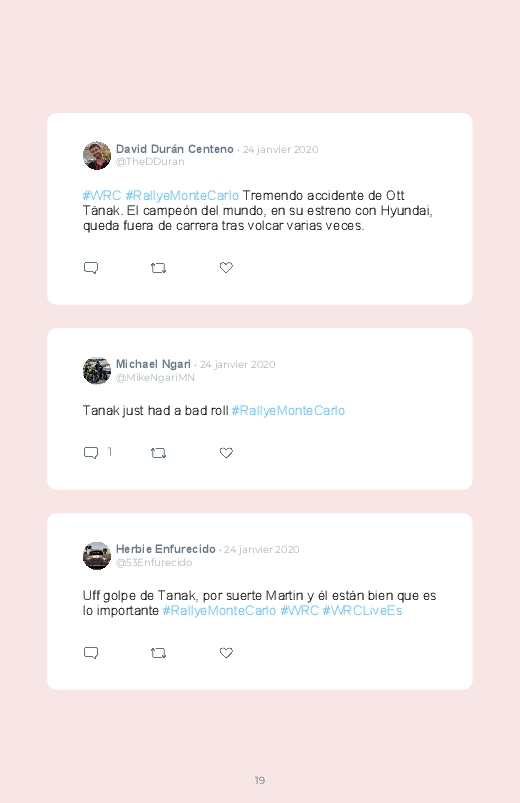Visit the @TheDDuran handle
Image resolution: width=520 pixels, height=803 pixels.
(150, 162)
